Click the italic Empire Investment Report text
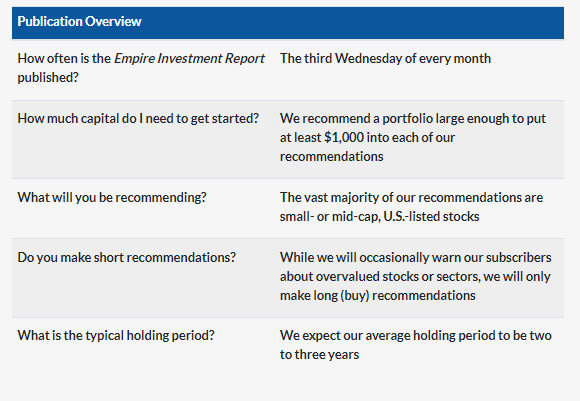 pos(189,58)
